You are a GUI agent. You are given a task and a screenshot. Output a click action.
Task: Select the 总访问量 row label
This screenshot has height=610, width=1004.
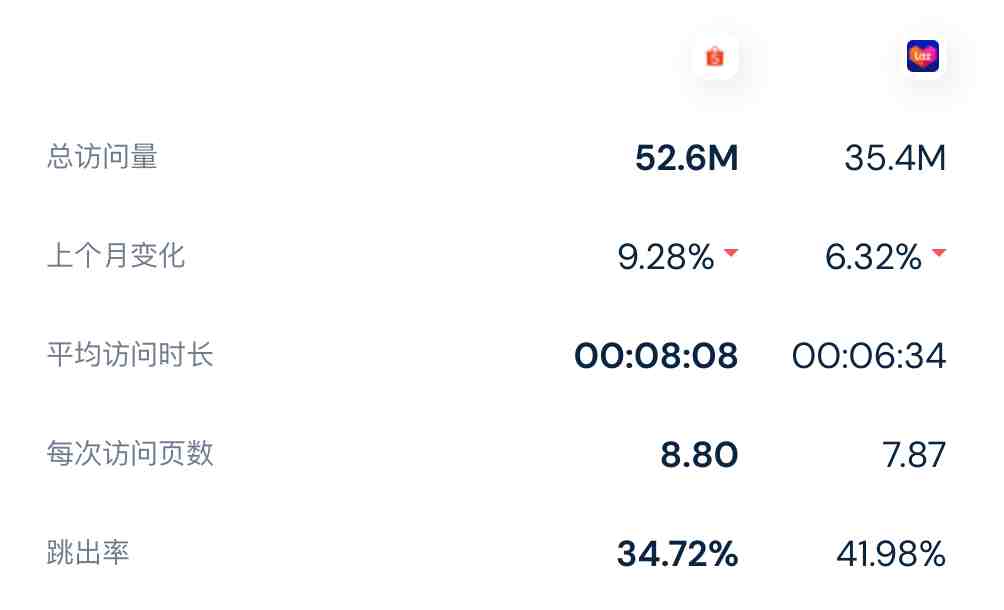tap(102, 156)
